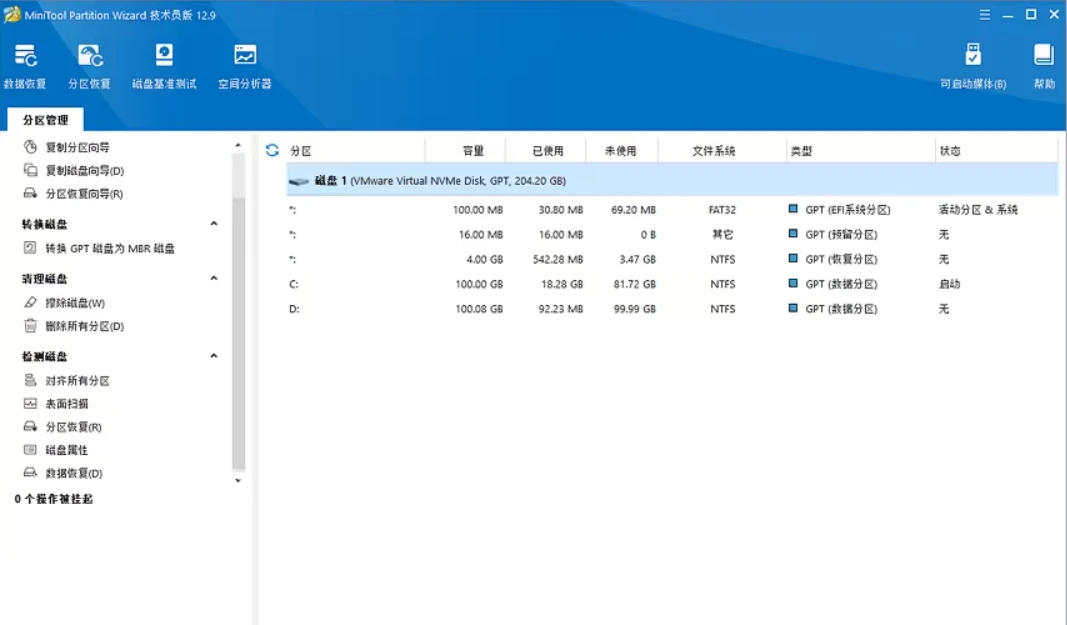Click the disk drive icon beside 磁盘 1

tap(299, 181)
